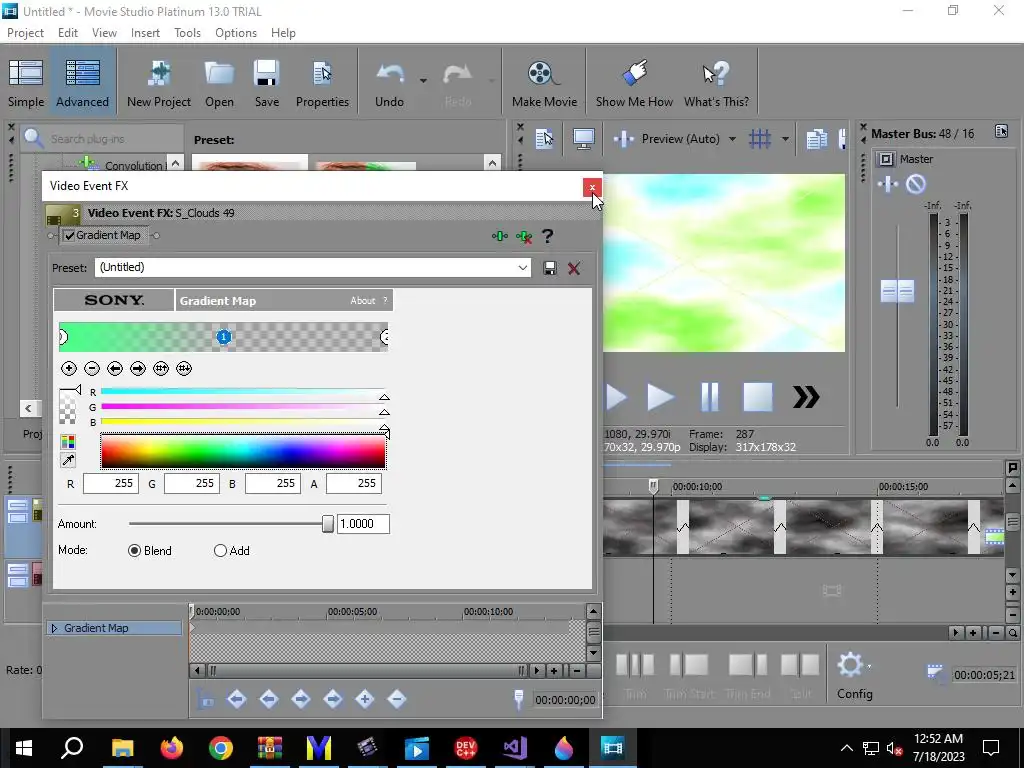Screen dimensions: 1024x768
Task: Save the preset with the floppy icon
Action: click(x=550, y=268)
